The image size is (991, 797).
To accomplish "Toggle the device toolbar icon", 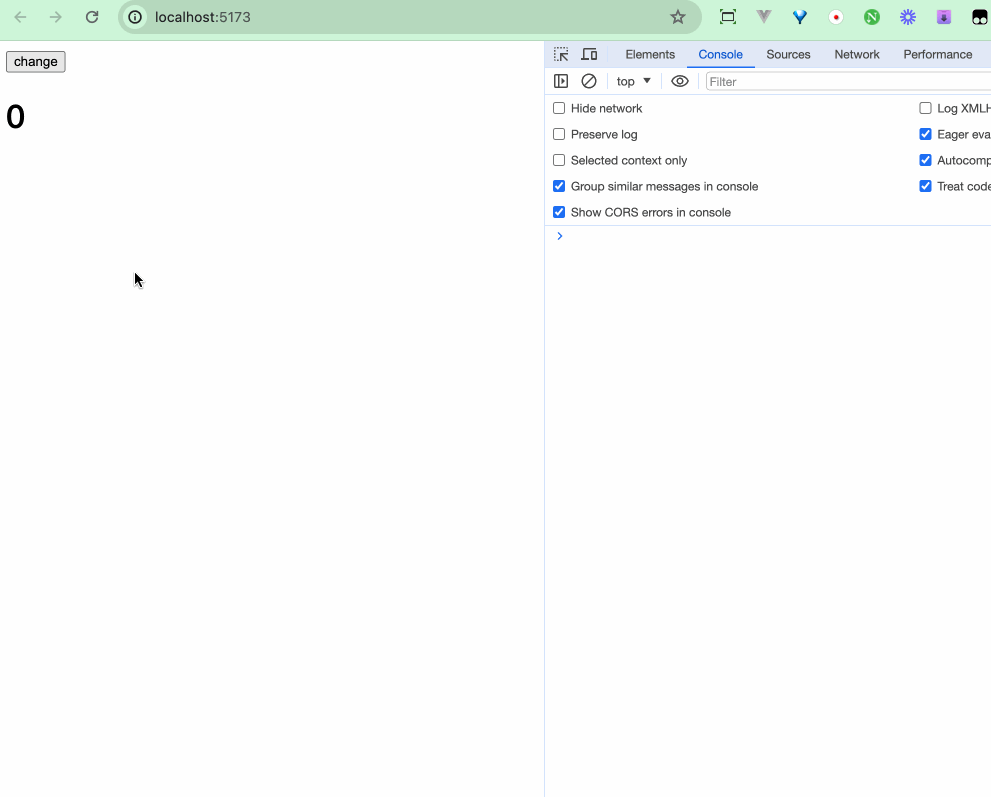I will 590,55.
